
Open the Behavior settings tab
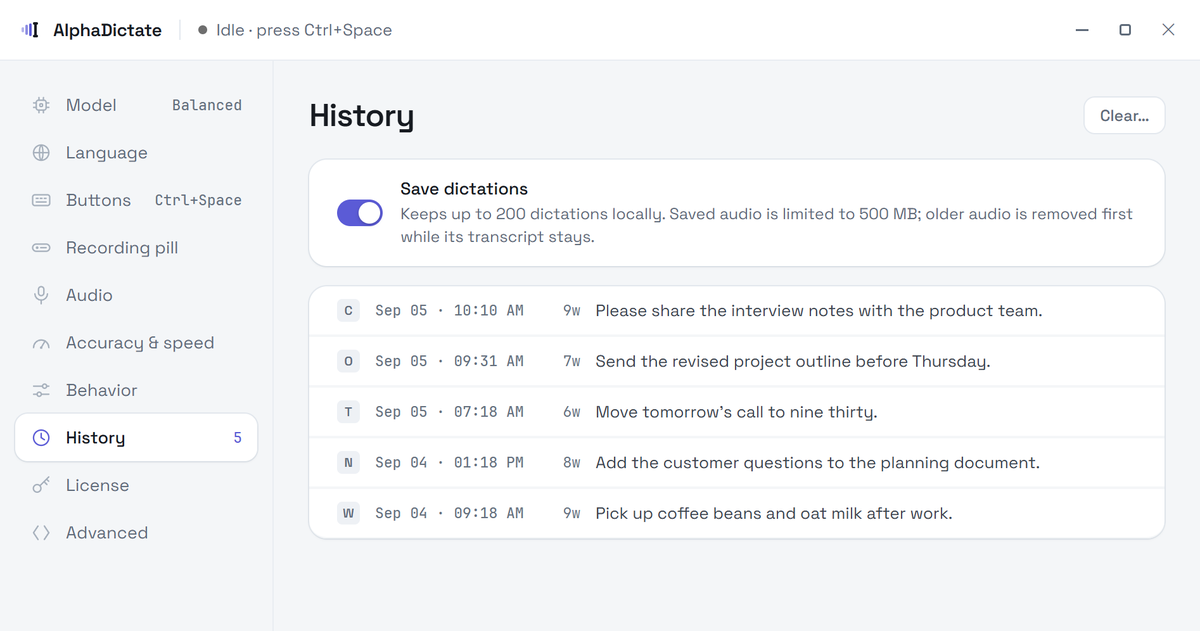pyautogui.click(x=136, y=390)
